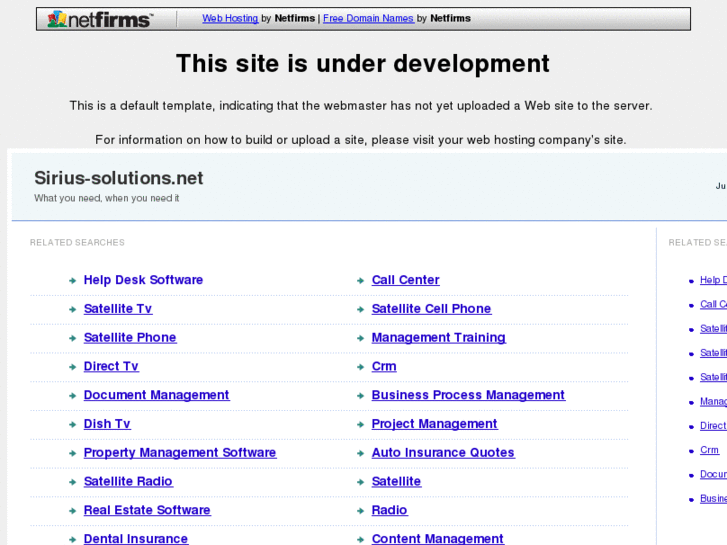Open the Web Hosting link
This screenshot has width=727, height=545.
click(x=230, y=18)
